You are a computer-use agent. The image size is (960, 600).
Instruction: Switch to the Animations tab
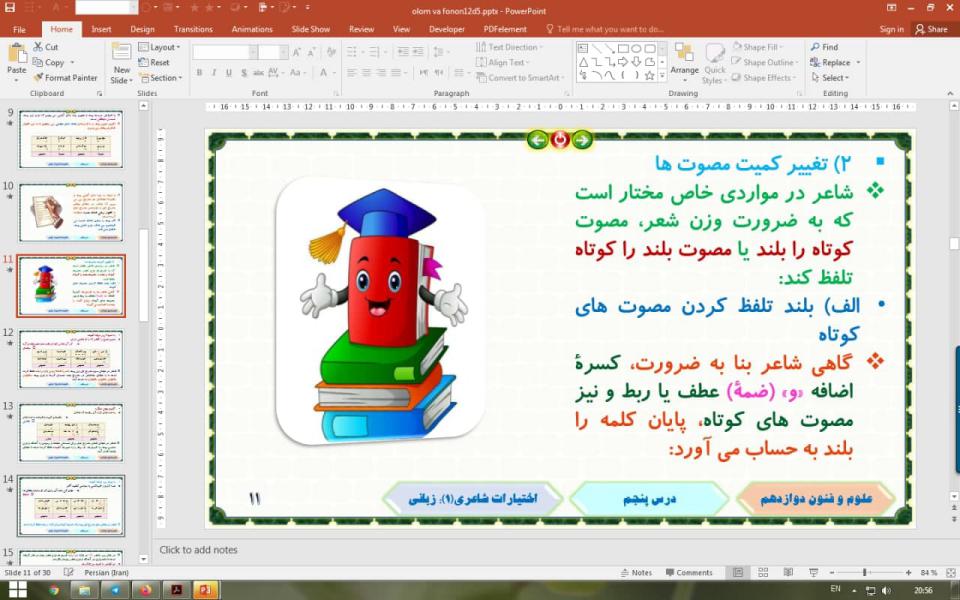(252, 29)
